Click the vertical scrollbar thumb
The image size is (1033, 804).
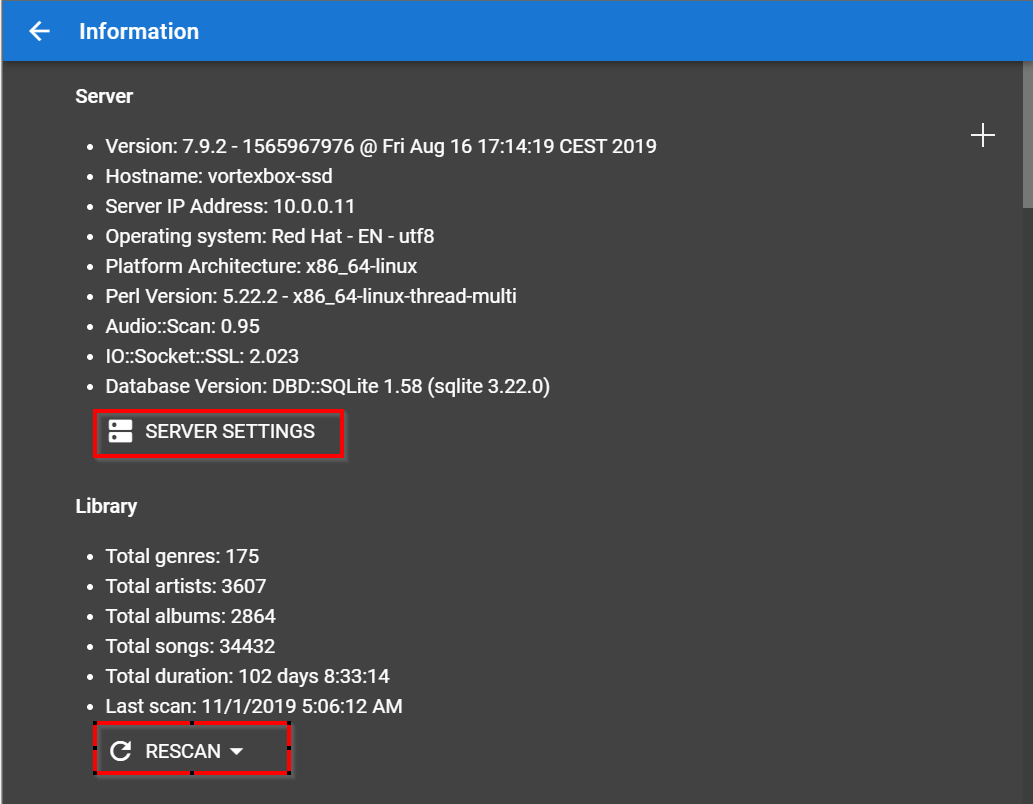(x=1027, y=135)
